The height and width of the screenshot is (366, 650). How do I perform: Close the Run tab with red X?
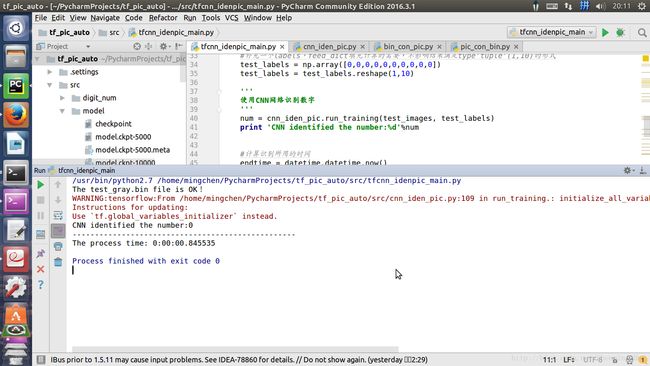click(41, 269)
